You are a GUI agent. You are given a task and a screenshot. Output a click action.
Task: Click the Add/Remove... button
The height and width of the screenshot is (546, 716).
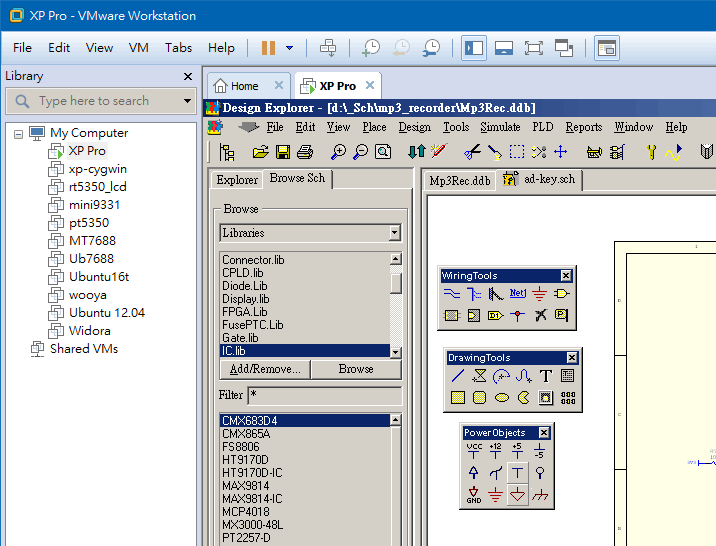tap(265, 369)
